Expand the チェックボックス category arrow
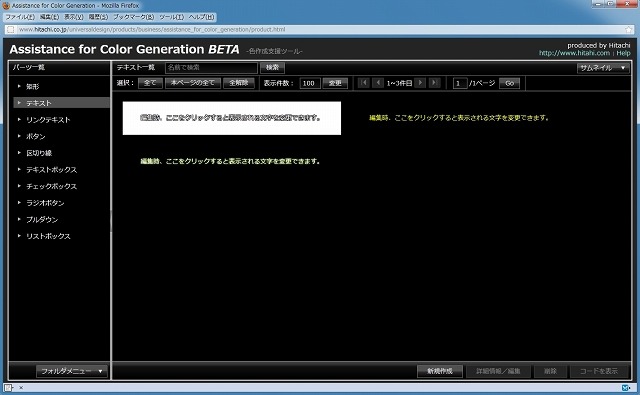Screen dimensions: 640x395 19,186
